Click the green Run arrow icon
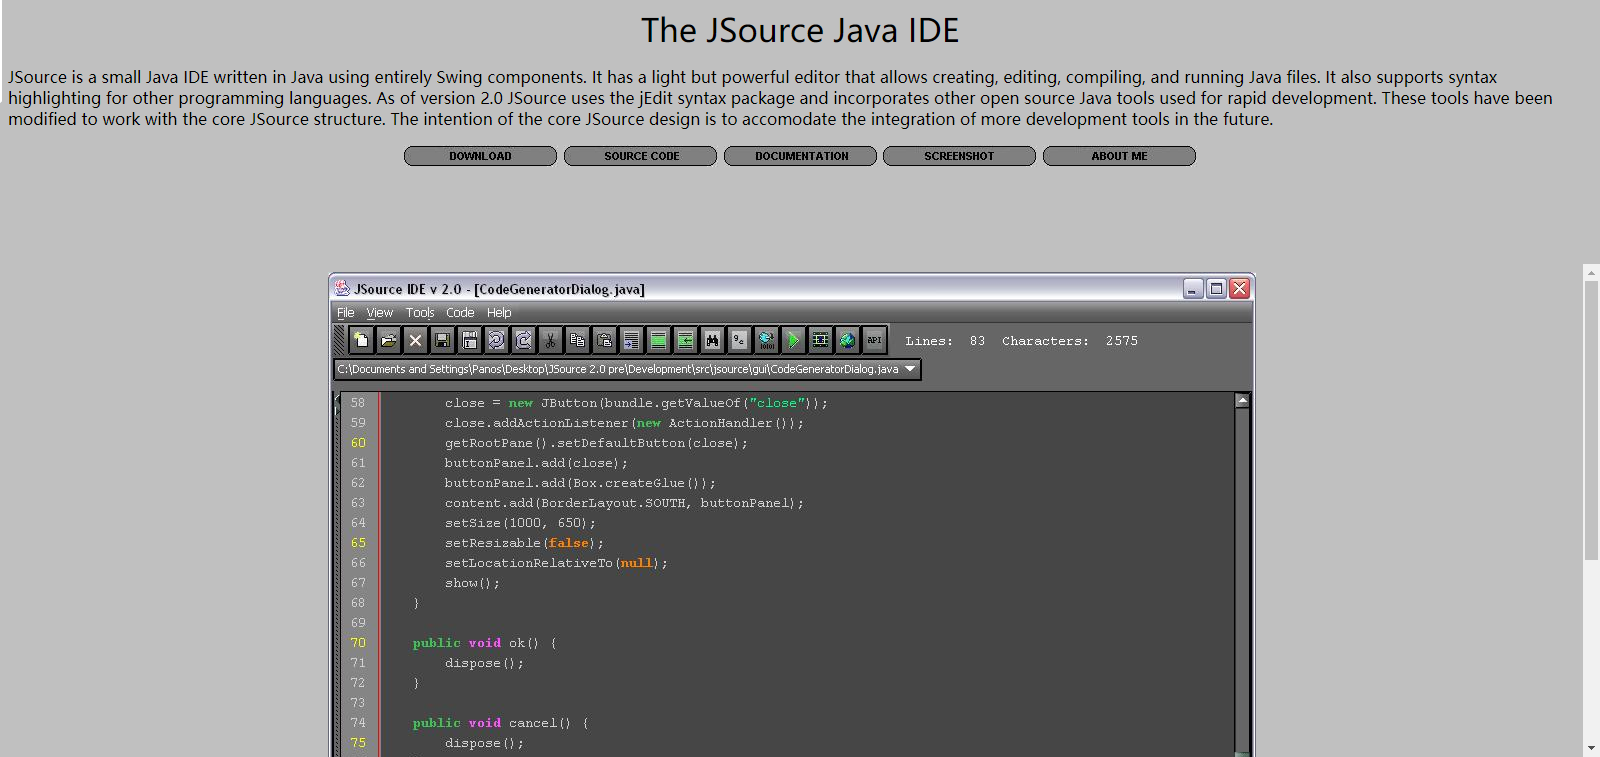The image size is (1600, 757). click(x=793, y=340)
